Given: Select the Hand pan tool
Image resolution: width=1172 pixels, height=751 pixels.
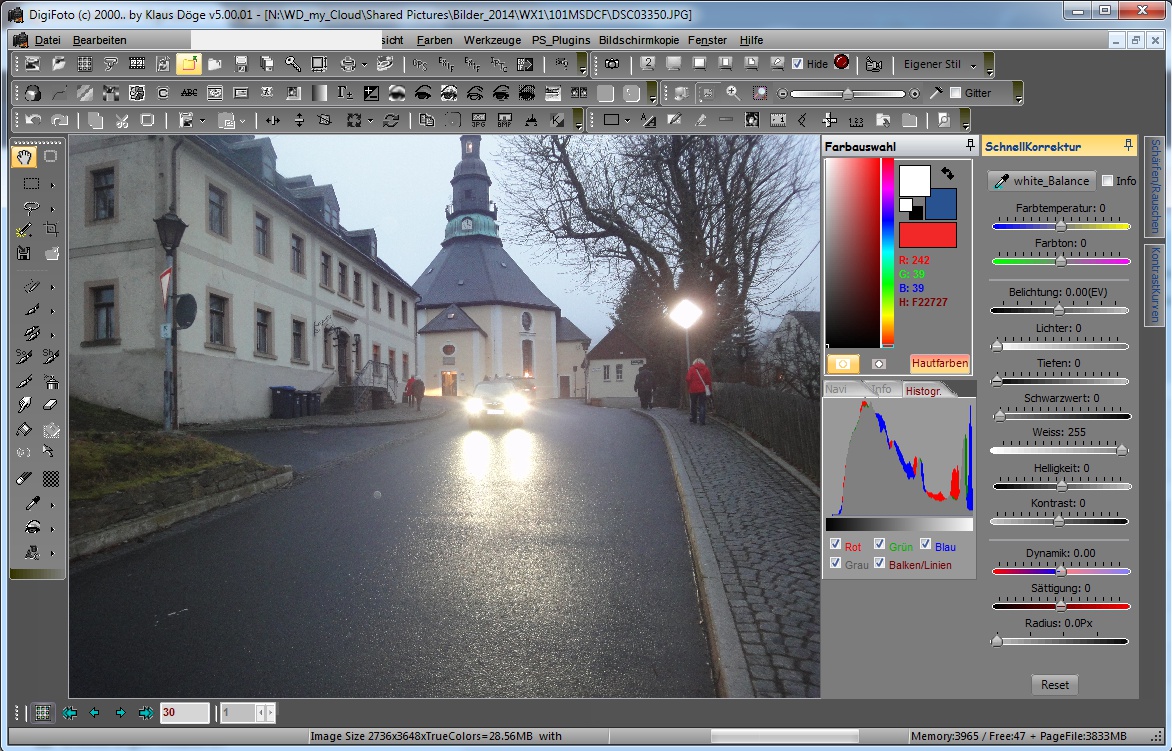Looking at the screenshot, I should (x=24, y=157).
